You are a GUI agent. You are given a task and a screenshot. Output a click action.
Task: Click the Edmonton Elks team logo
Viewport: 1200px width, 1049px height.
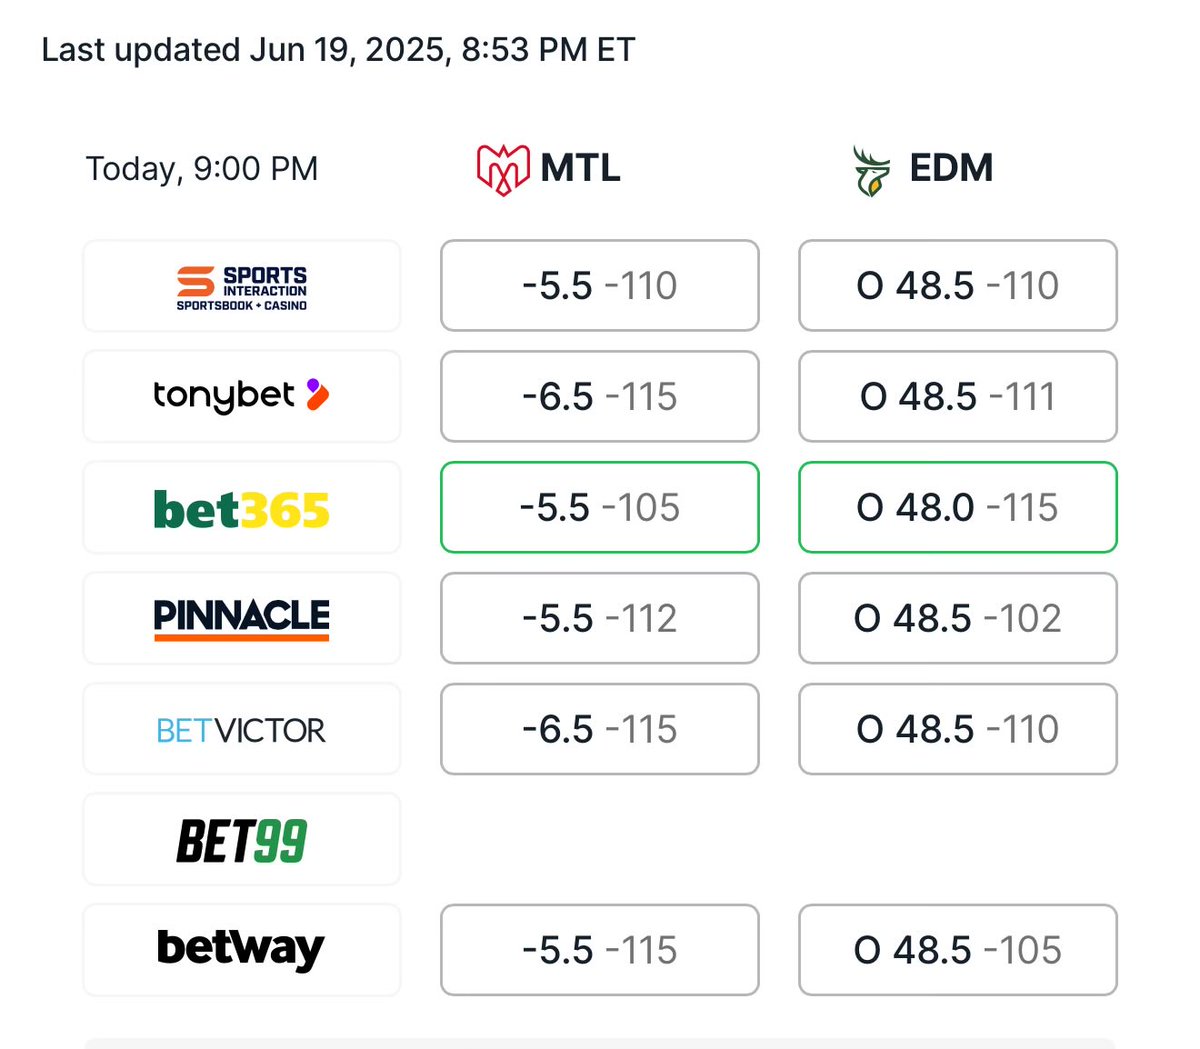point(871,170)
